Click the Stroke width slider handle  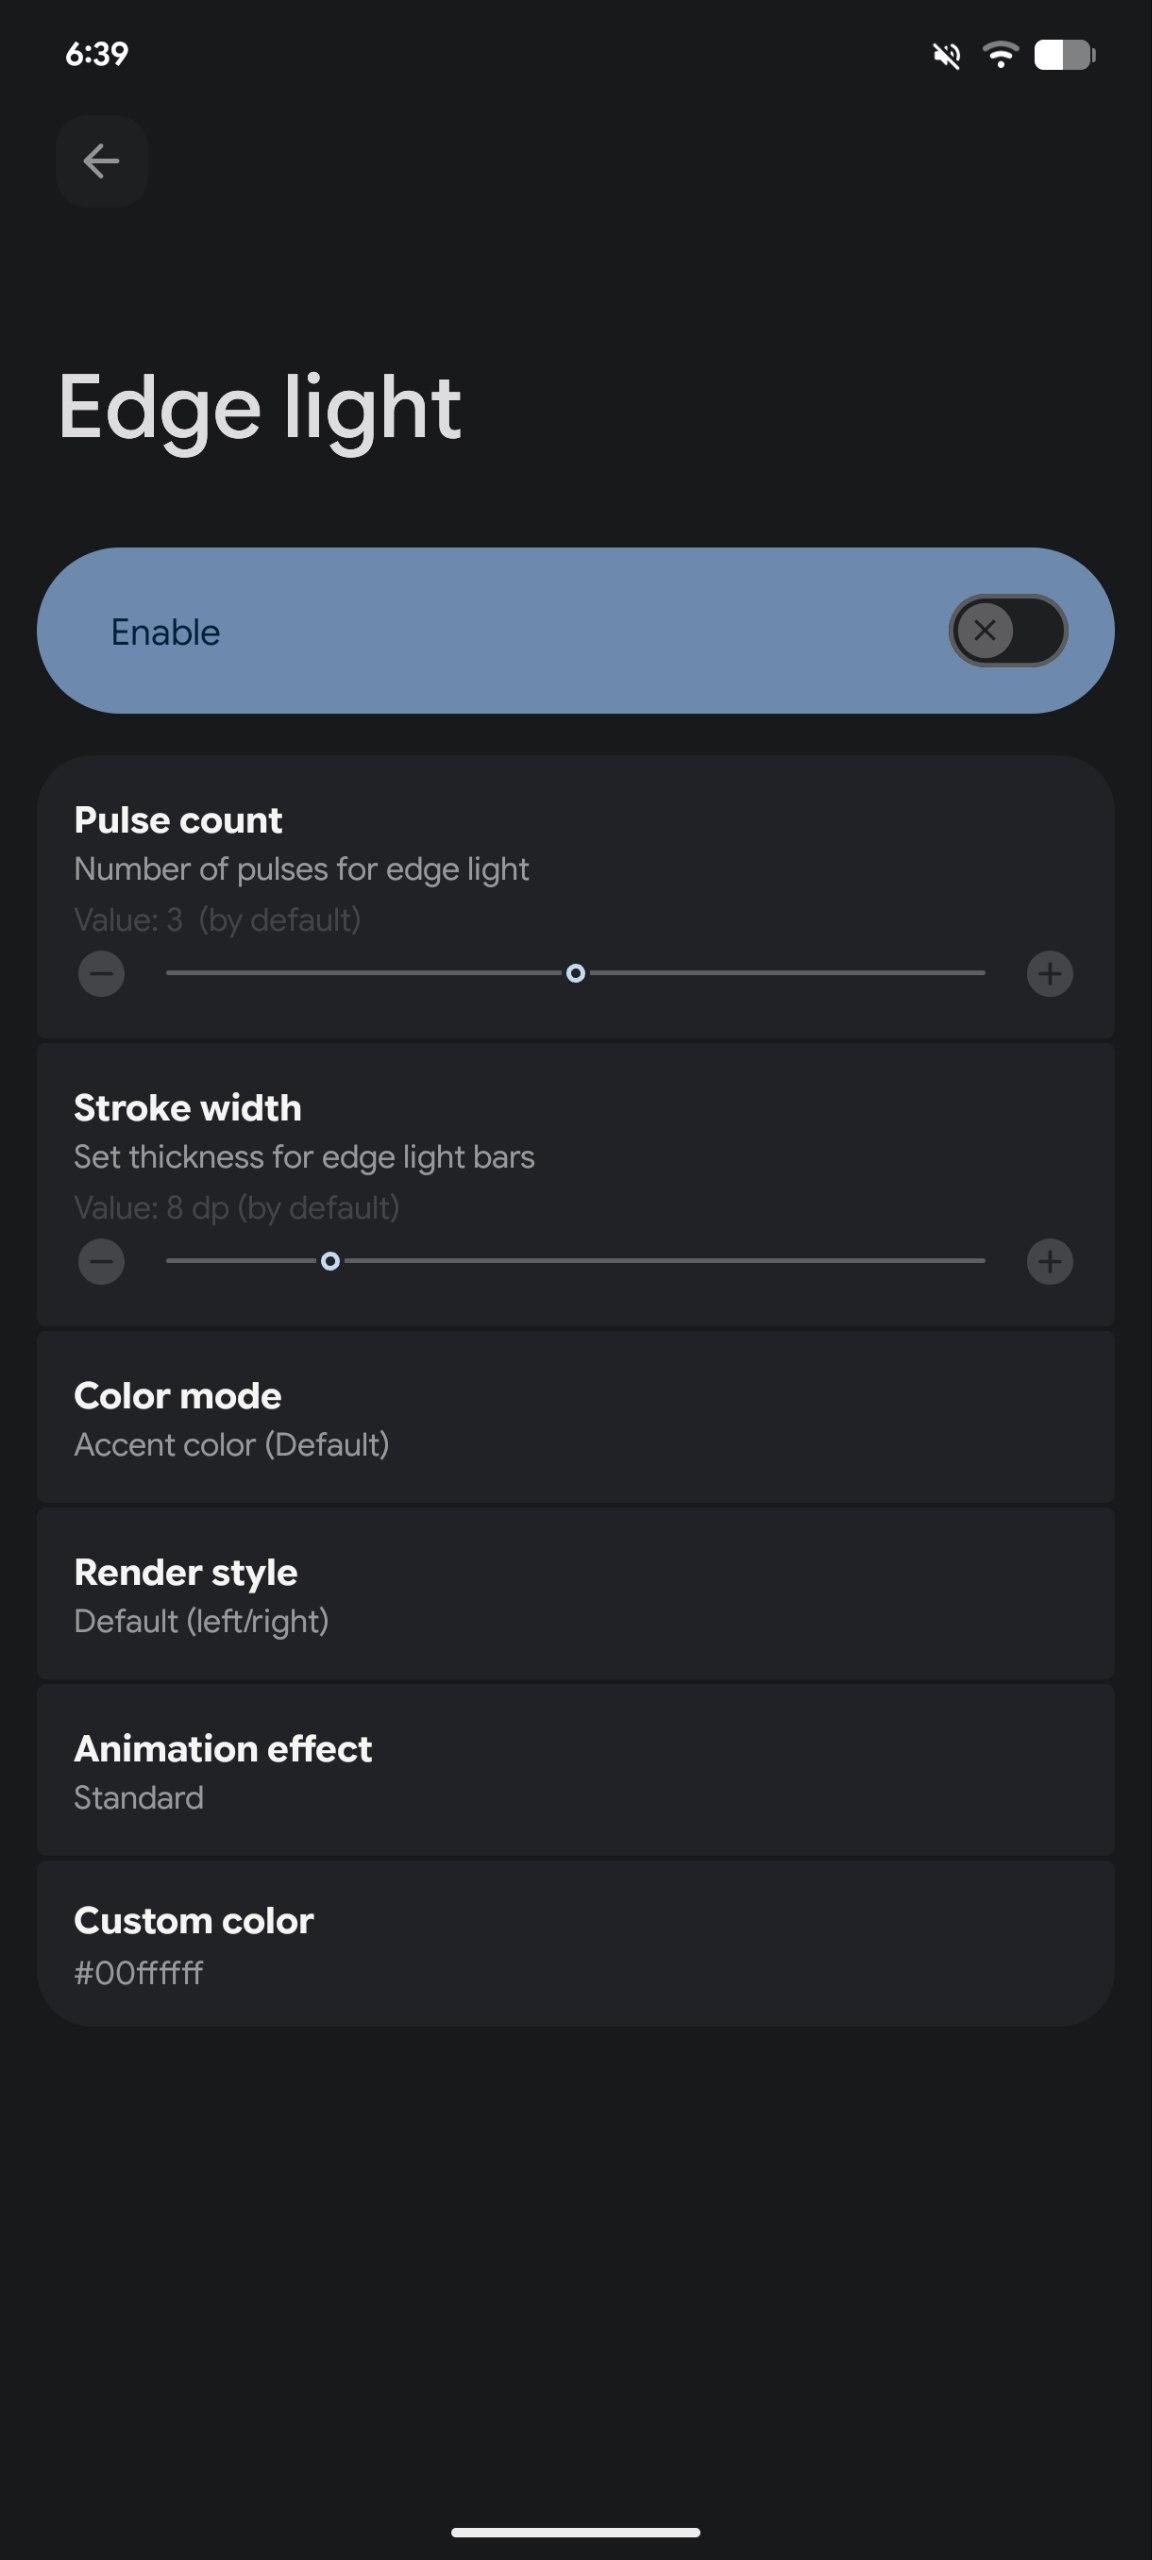click(x=330, y=1261)
